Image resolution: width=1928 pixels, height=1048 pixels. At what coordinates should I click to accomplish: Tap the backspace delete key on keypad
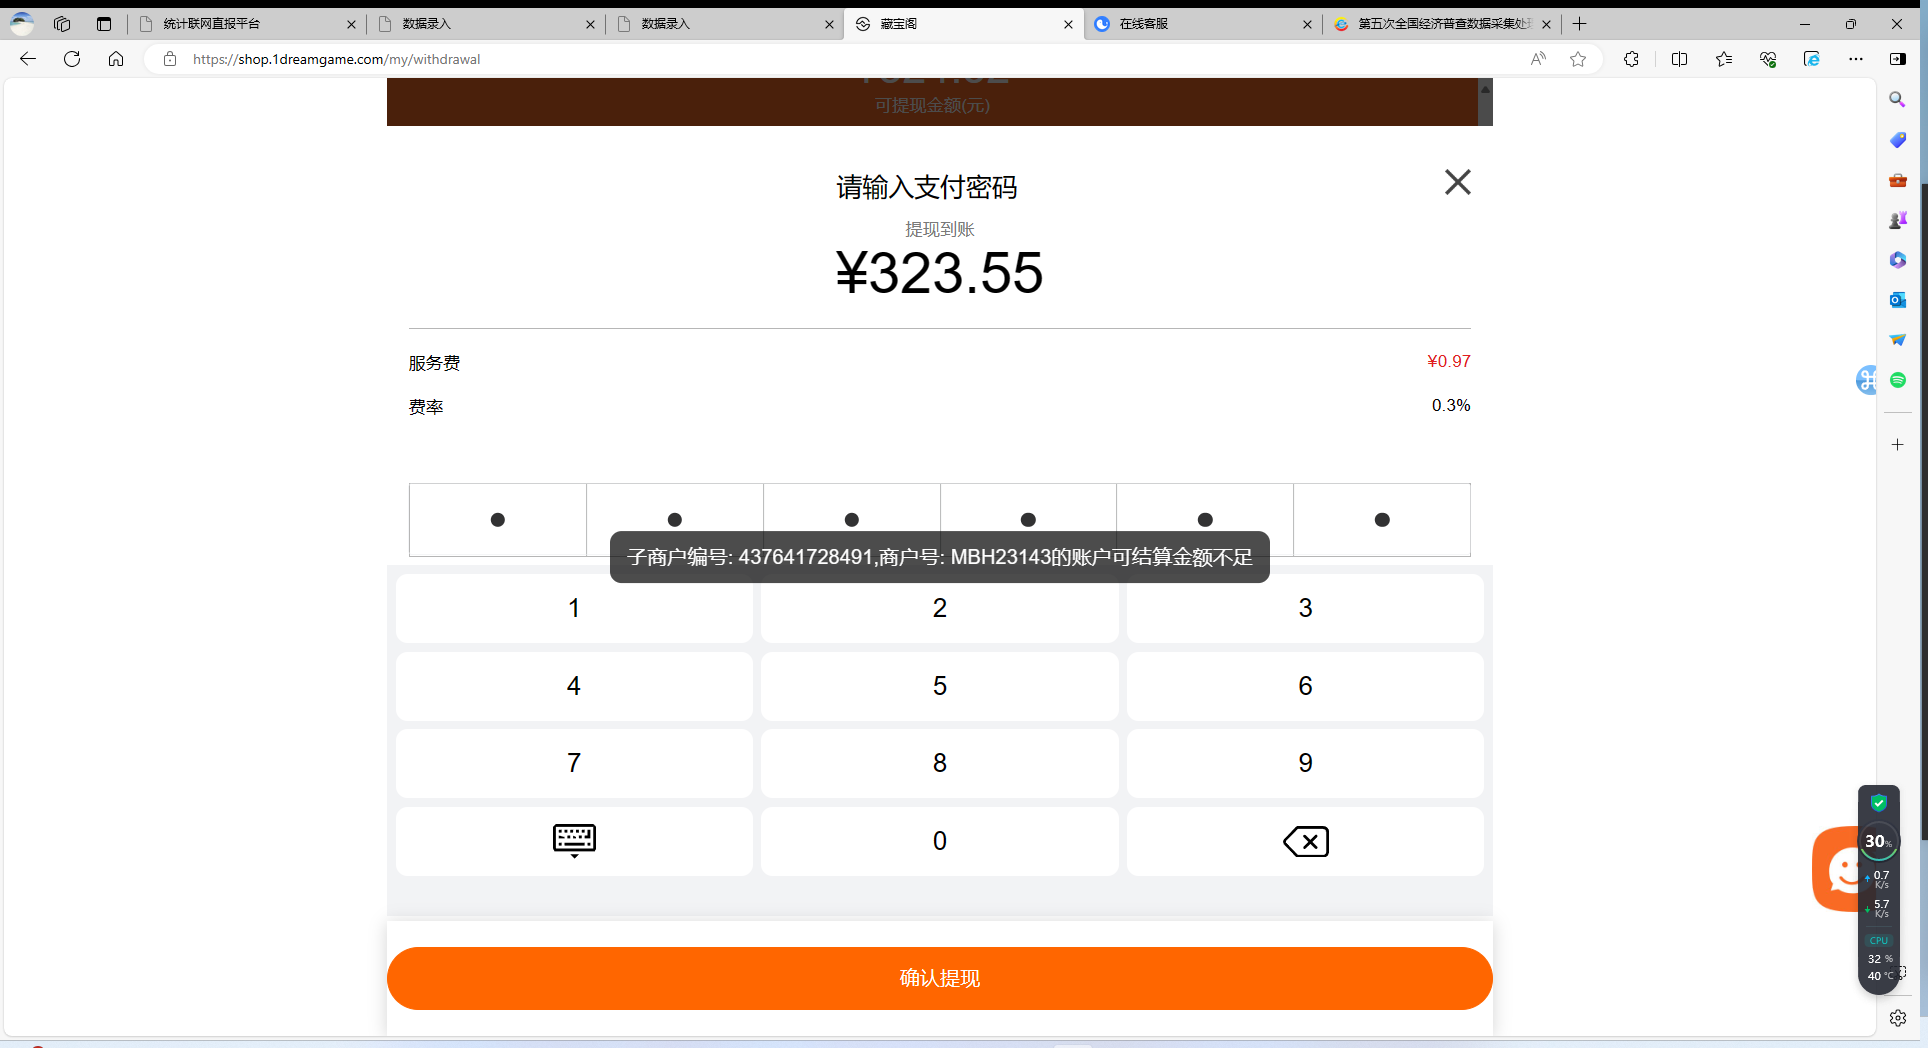point(1305,841)
